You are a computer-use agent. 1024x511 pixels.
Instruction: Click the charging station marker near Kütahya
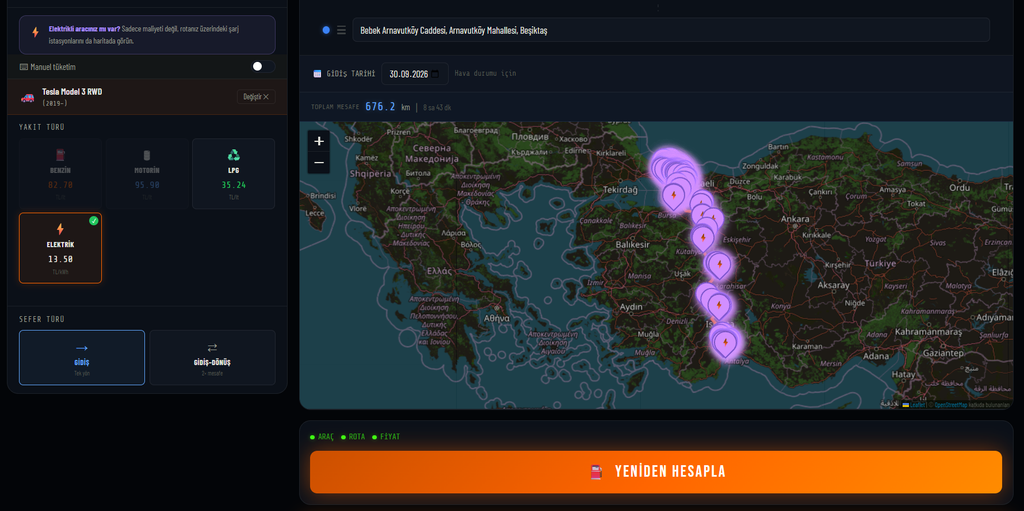(x=703, y=237)
